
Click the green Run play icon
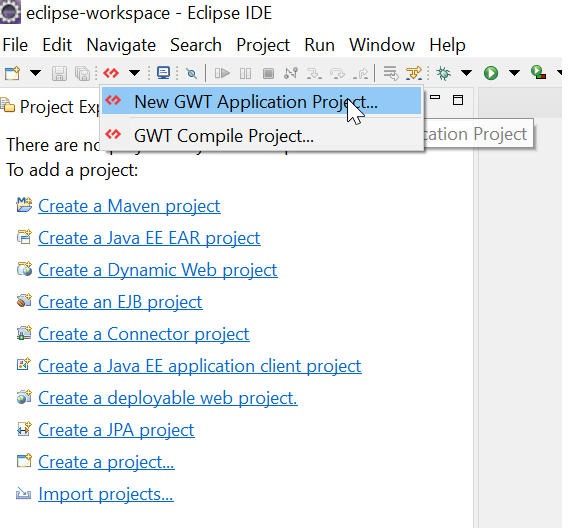pyautogui.click(x=491, y=73)
